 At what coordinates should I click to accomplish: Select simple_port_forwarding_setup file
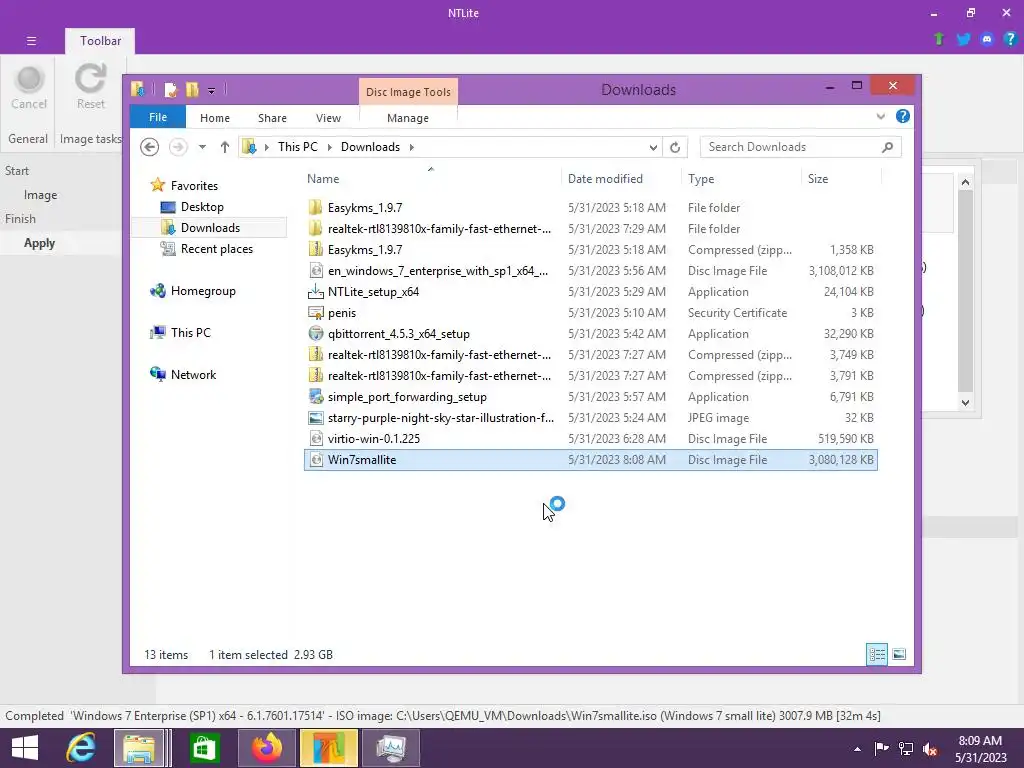(x=590, y=397)
